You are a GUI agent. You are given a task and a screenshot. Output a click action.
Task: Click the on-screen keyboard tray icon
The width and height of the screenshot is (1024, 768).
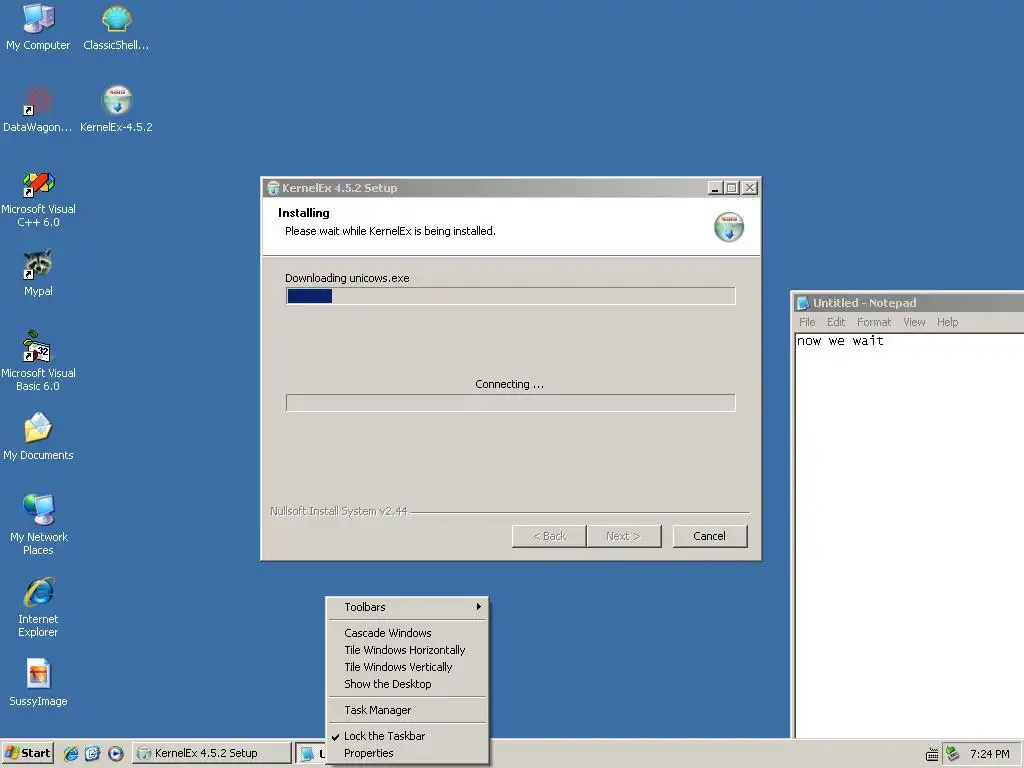pos(932,754)
